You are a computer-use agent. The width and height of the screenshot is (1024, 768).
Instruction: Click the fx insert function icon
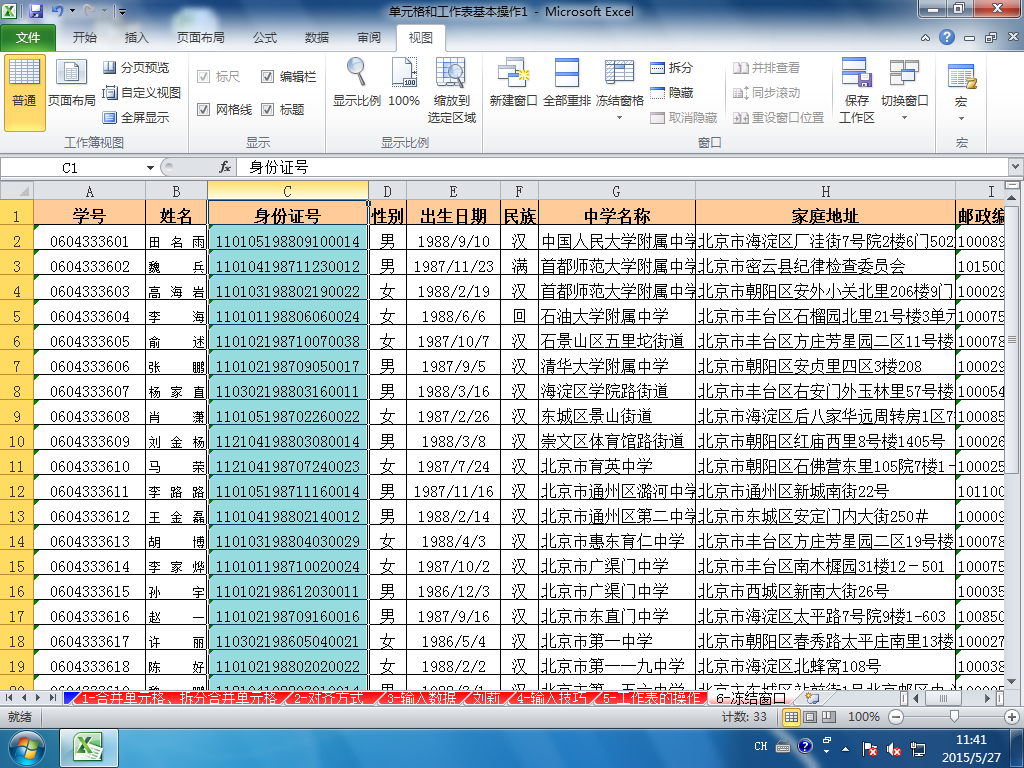[225, 167]
